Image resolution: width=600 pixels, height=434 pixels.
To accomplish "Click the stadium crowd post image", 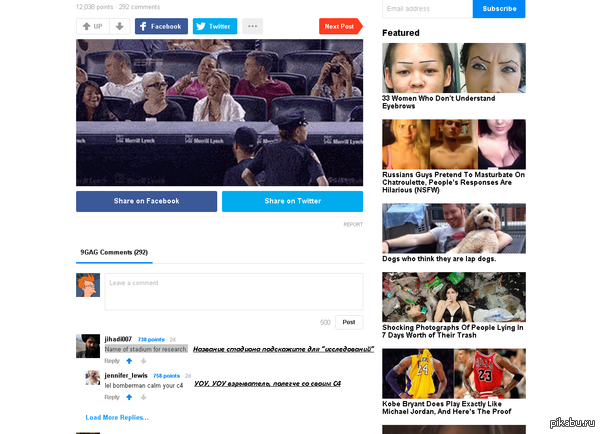I will 220,113.
